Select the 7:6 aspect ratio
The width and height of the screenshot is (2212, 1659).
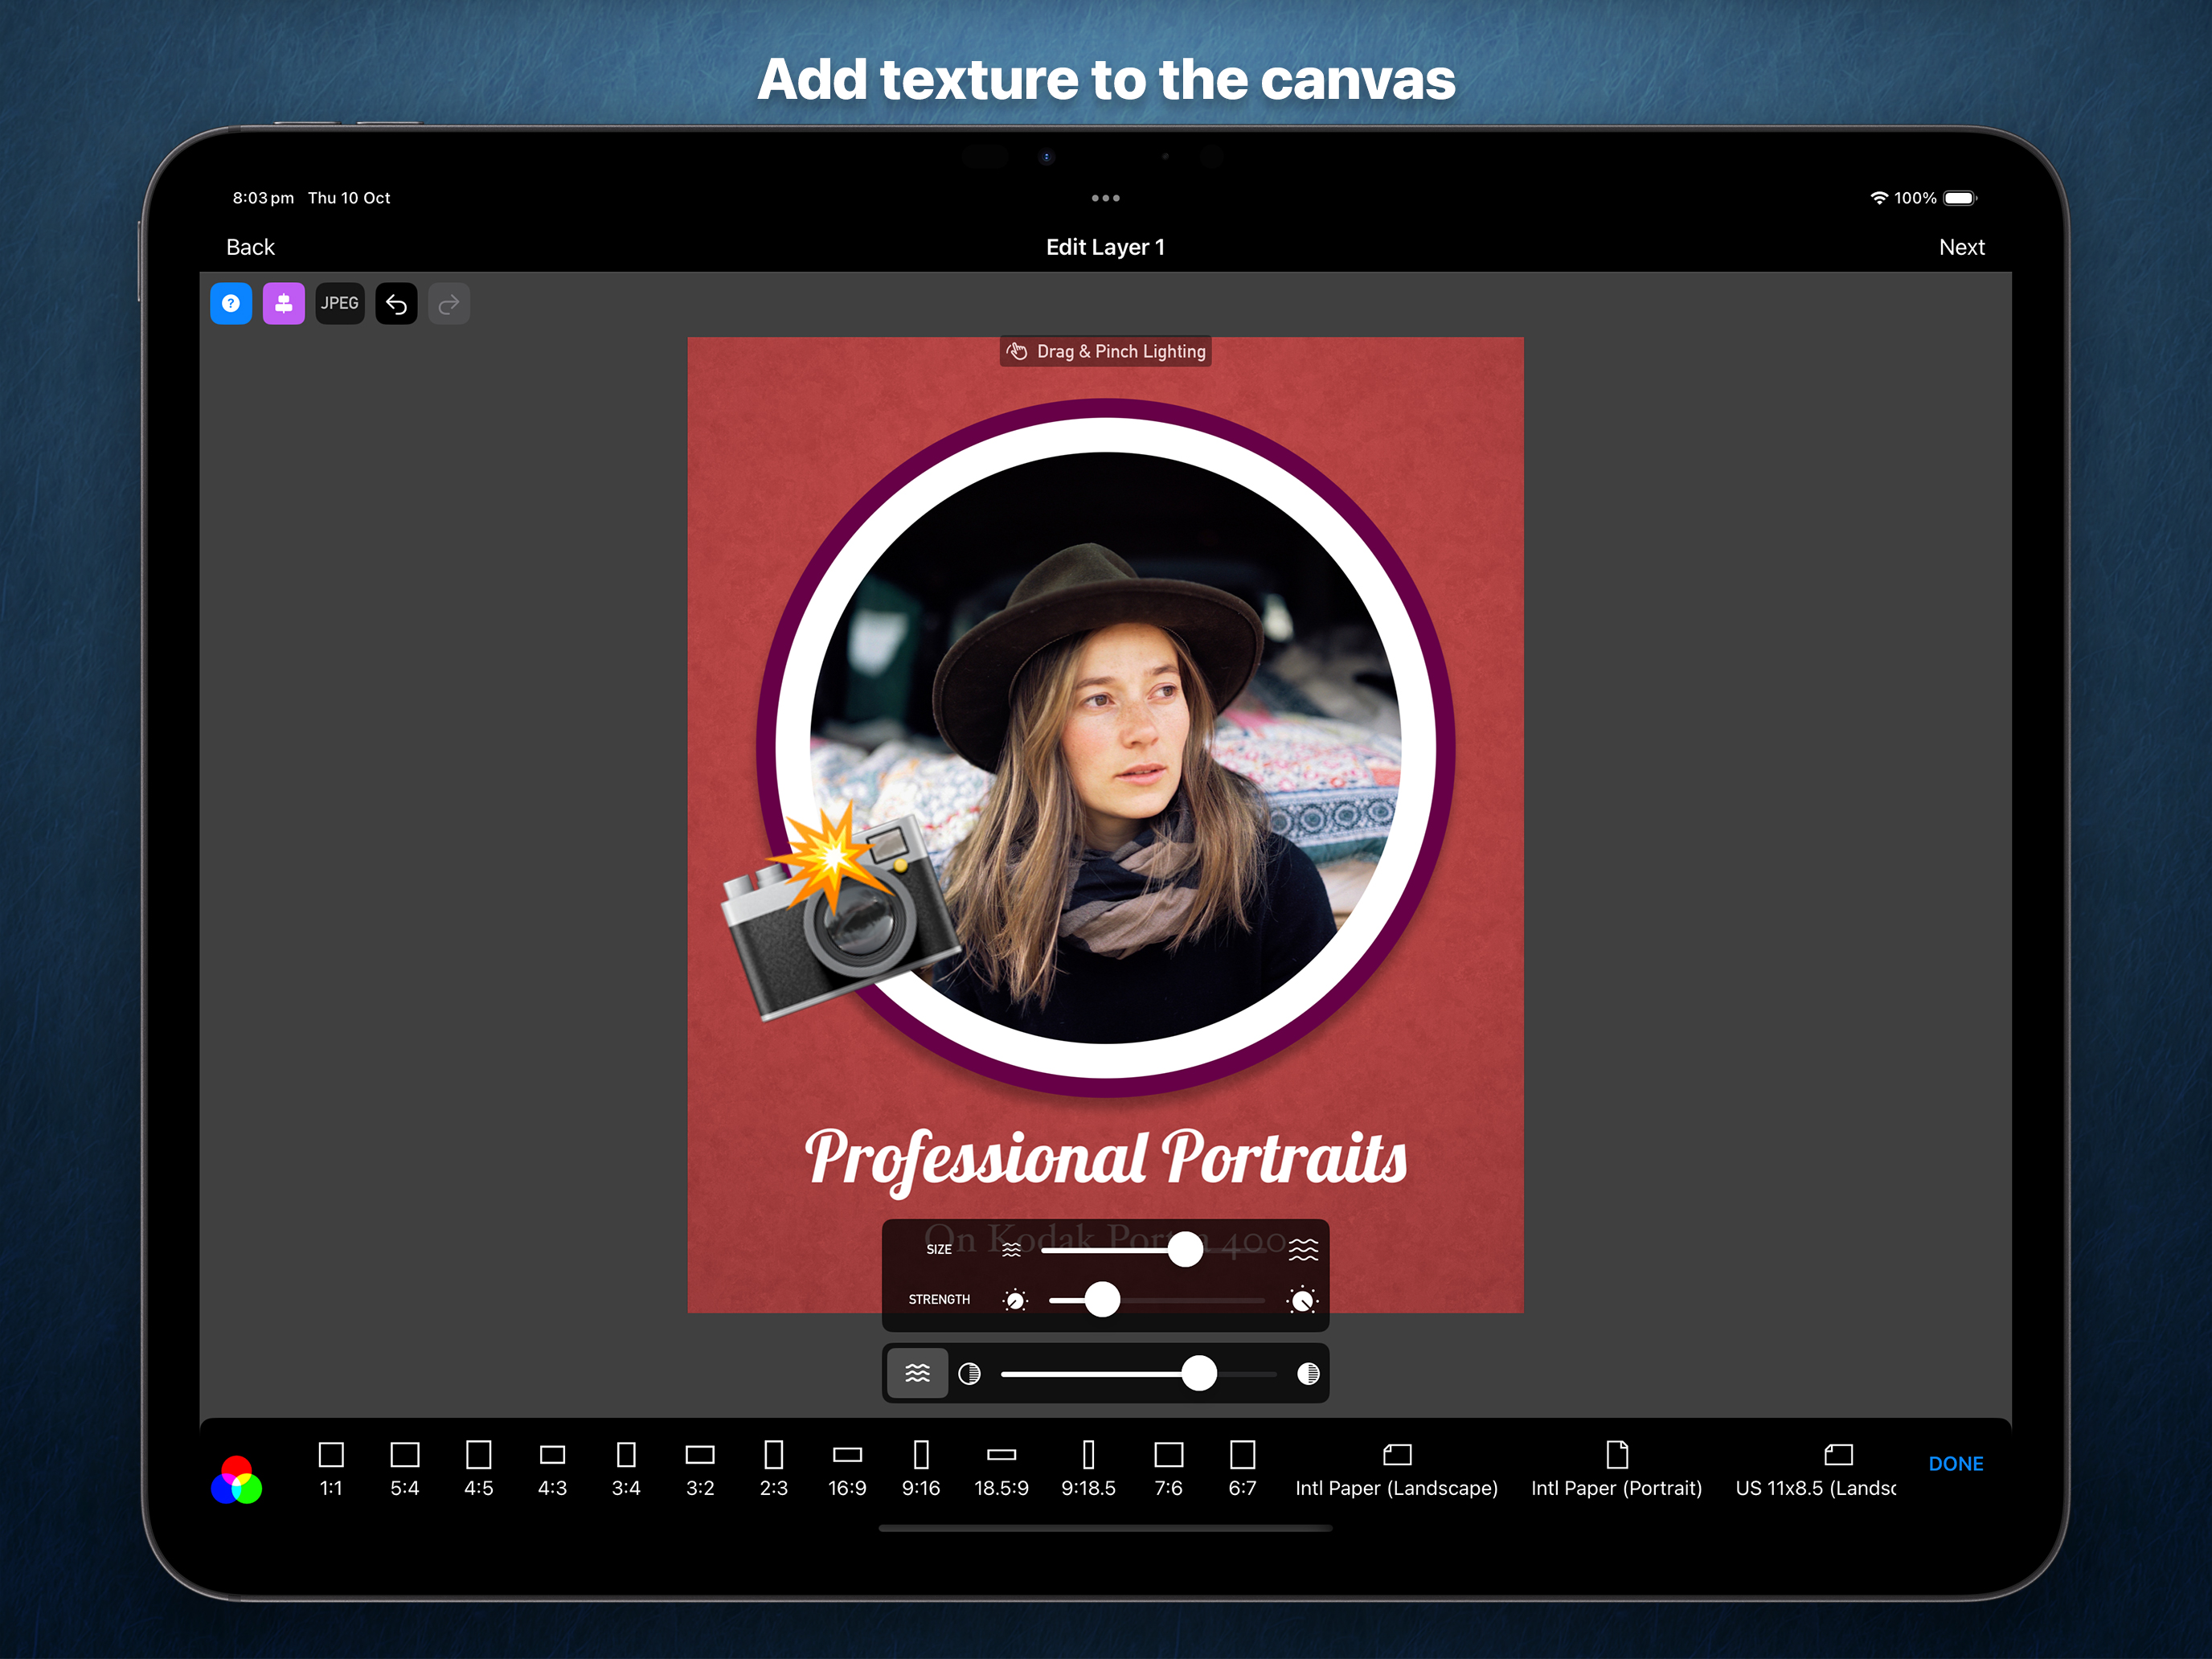click(1168, 1470)
